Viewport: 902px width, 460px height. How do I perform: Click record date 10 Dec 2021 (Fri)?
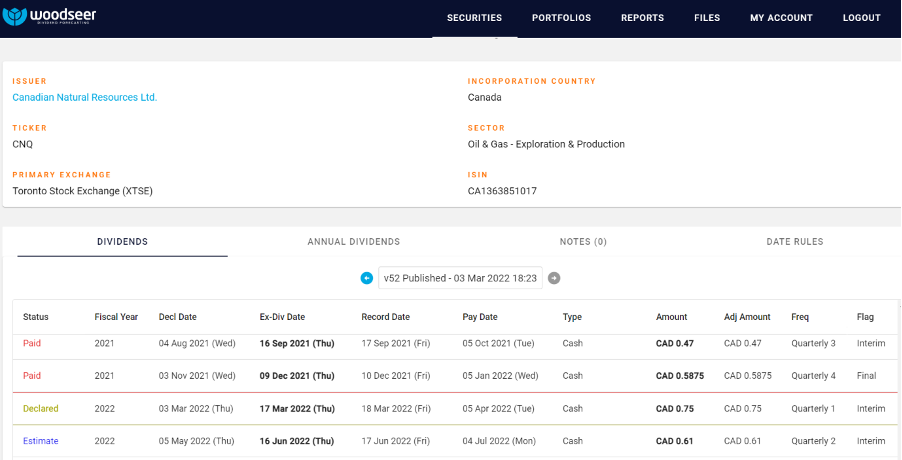tap(396, 375)
